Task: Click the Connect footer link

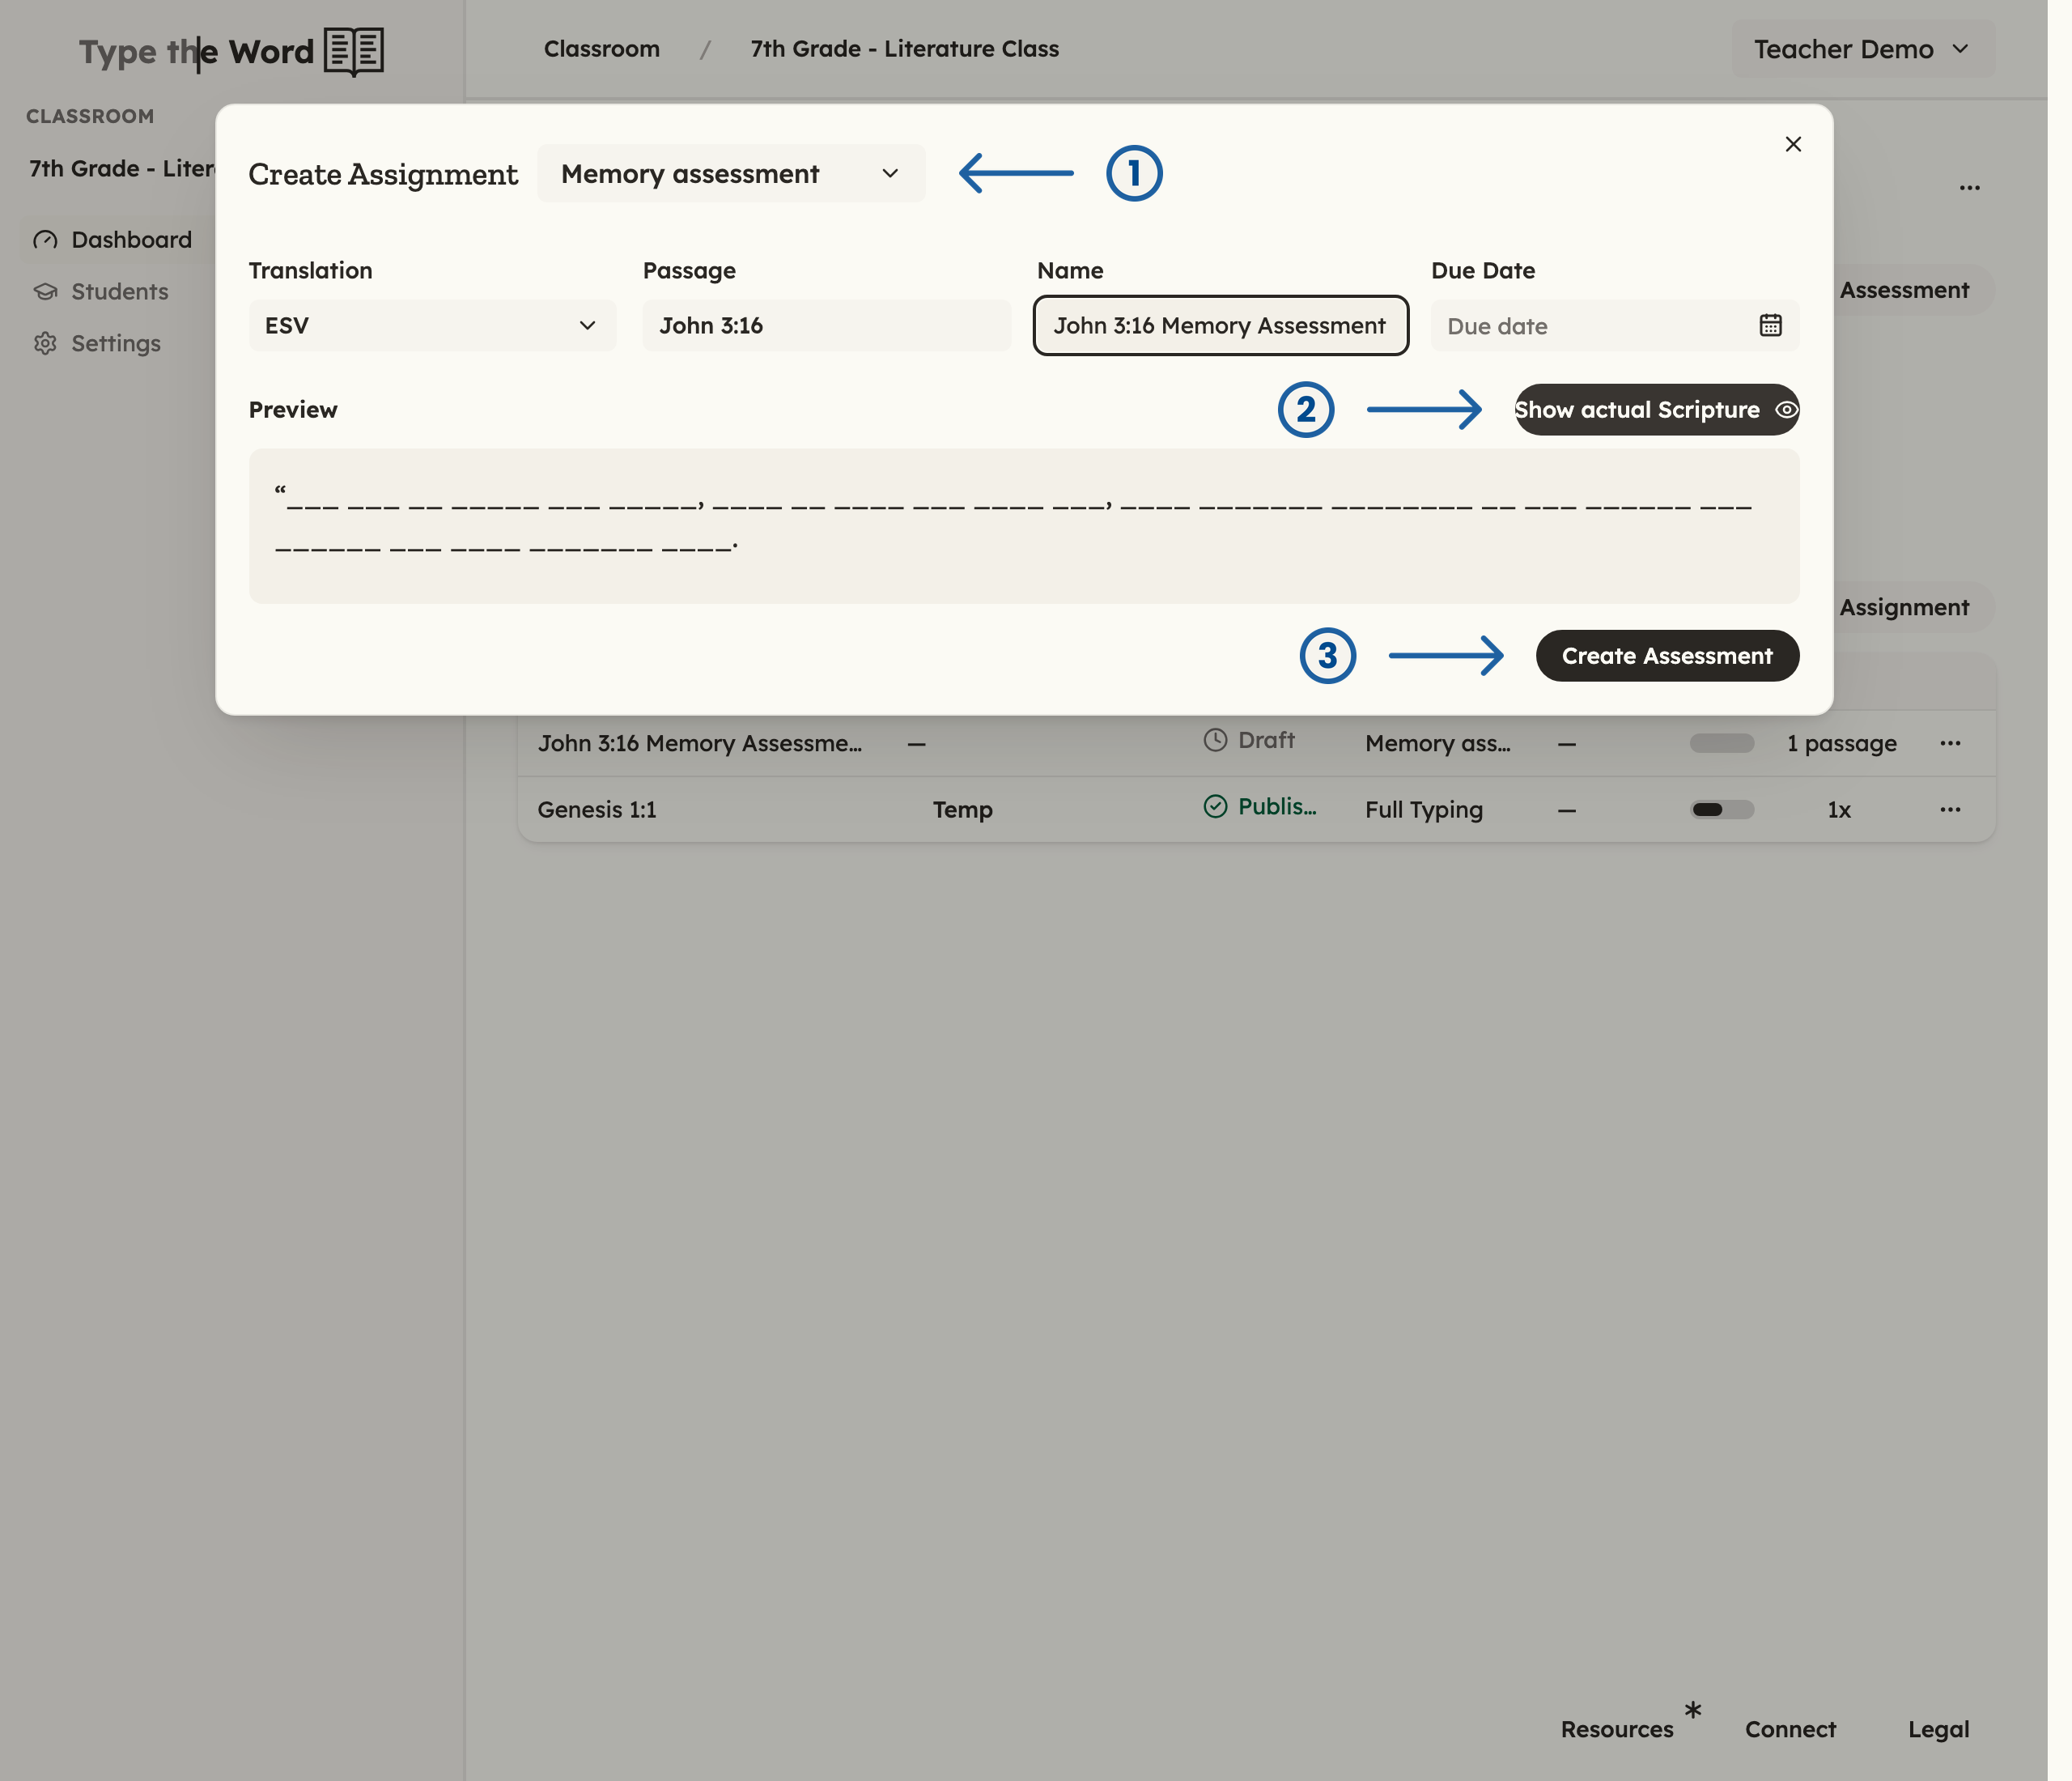Action: pos(1790,1729)
